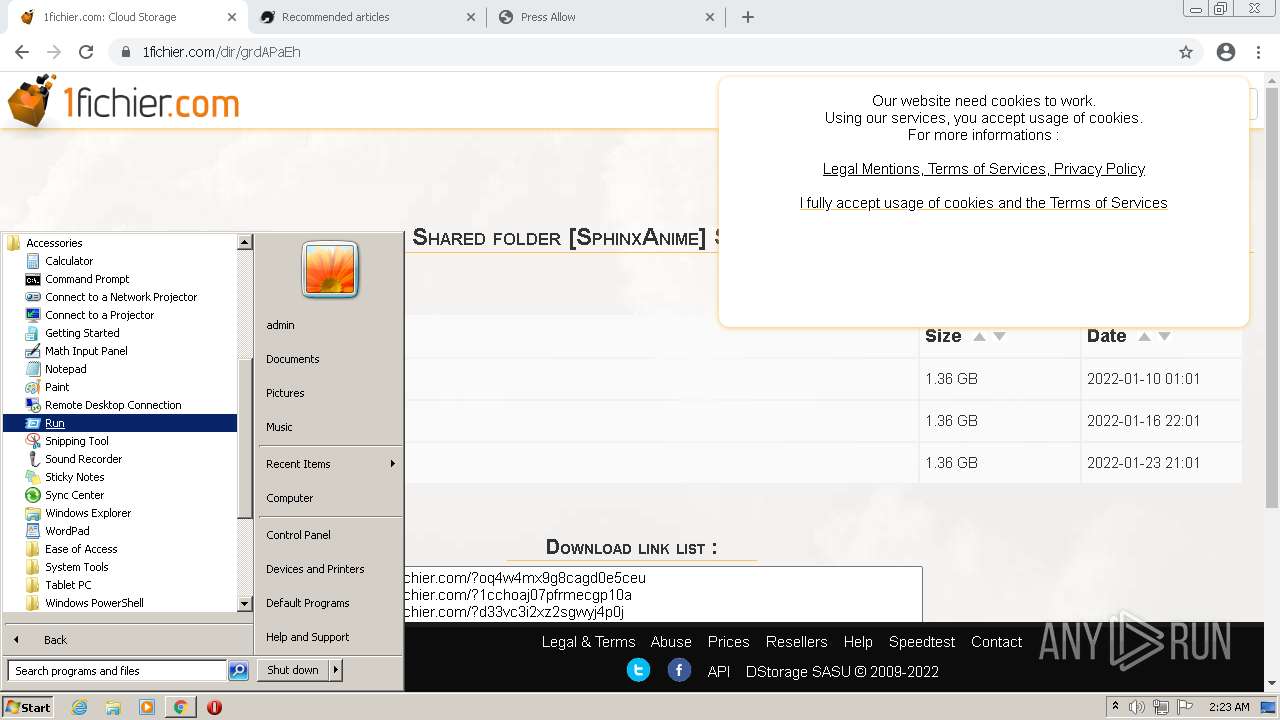
Task: Open Documents from Start menu
Action: (293, 359)
